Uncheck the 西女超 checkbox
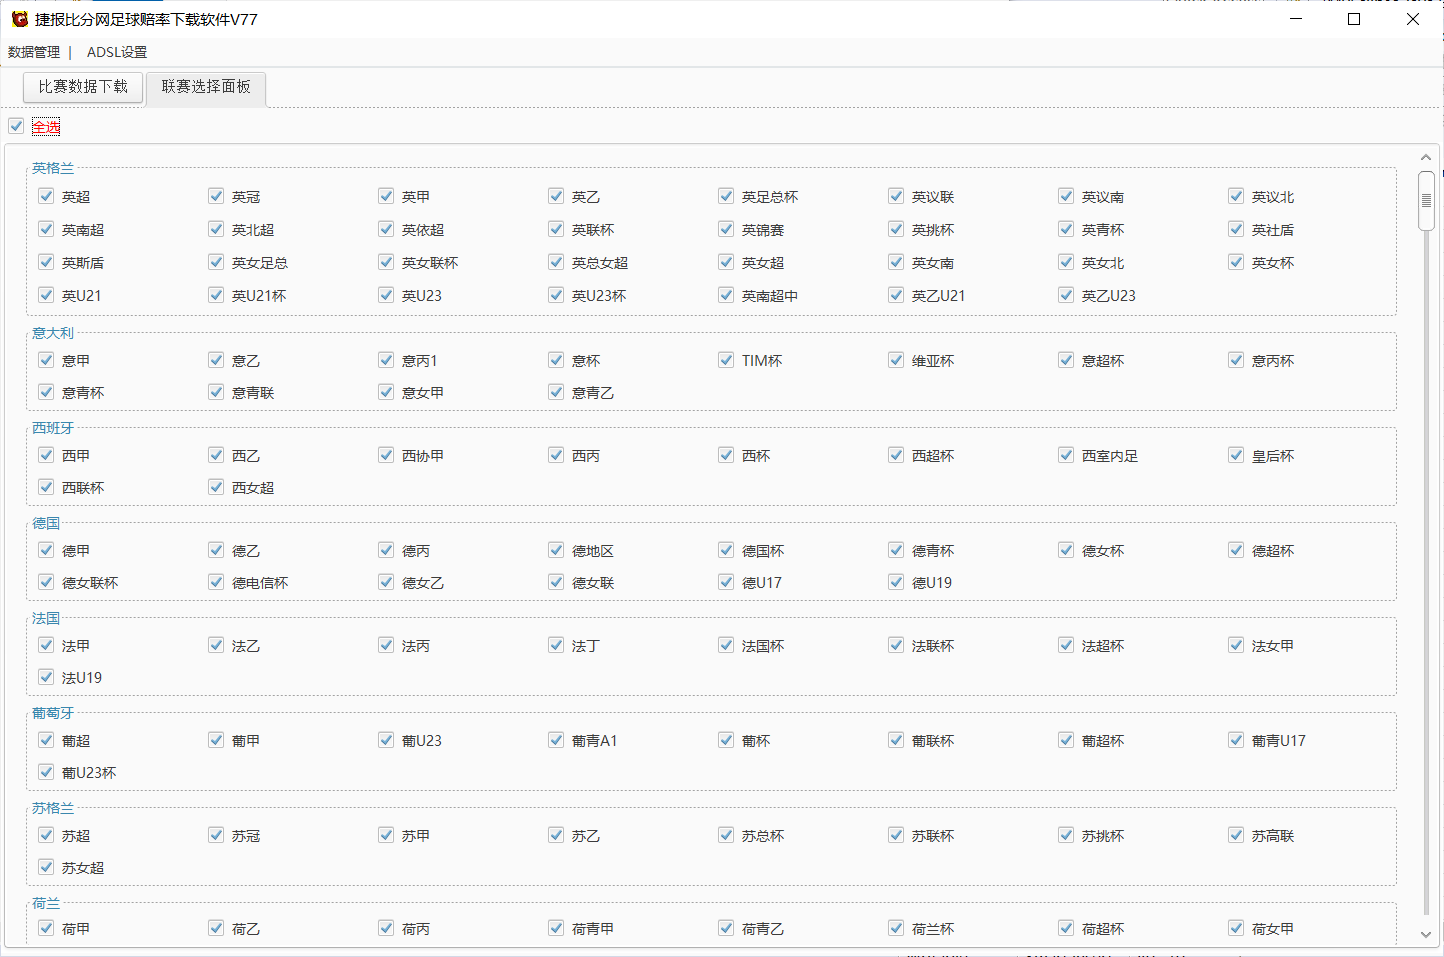Screen dimensions: 1444x957 coord(216,487)
